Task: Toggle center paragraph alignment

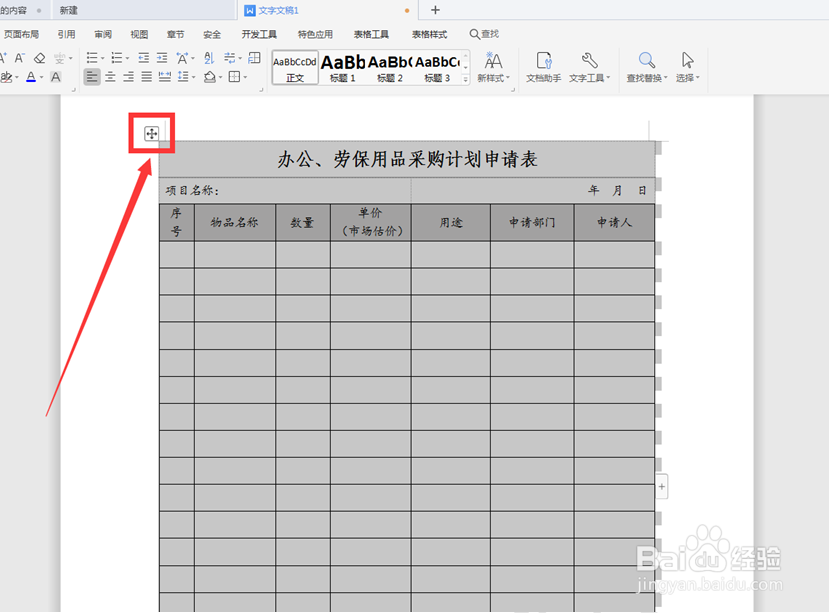Action: pos(110,77)
